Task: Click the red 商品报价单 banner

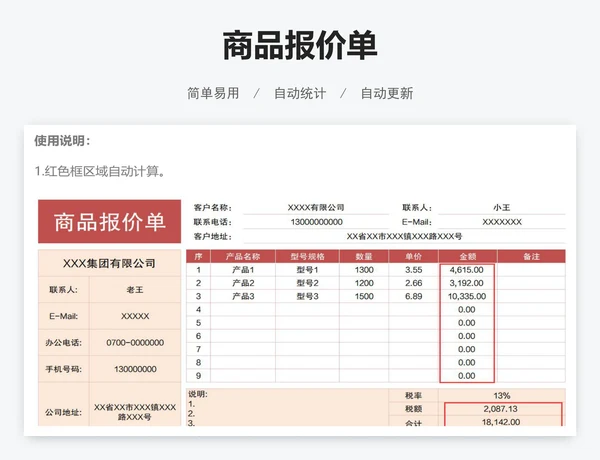Action: [x=109, y=221]
